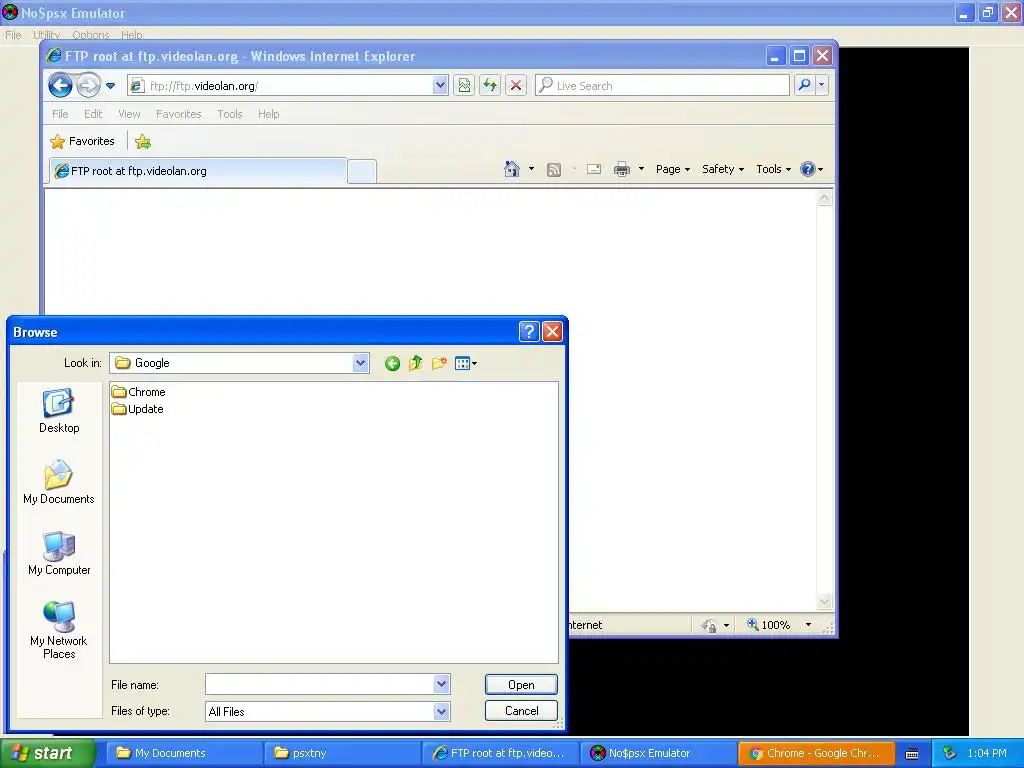This screenshot has width=1024, height=768.
Task: Switch to Chrome - Google Chrome taskbar button
Action: (815, 753)
